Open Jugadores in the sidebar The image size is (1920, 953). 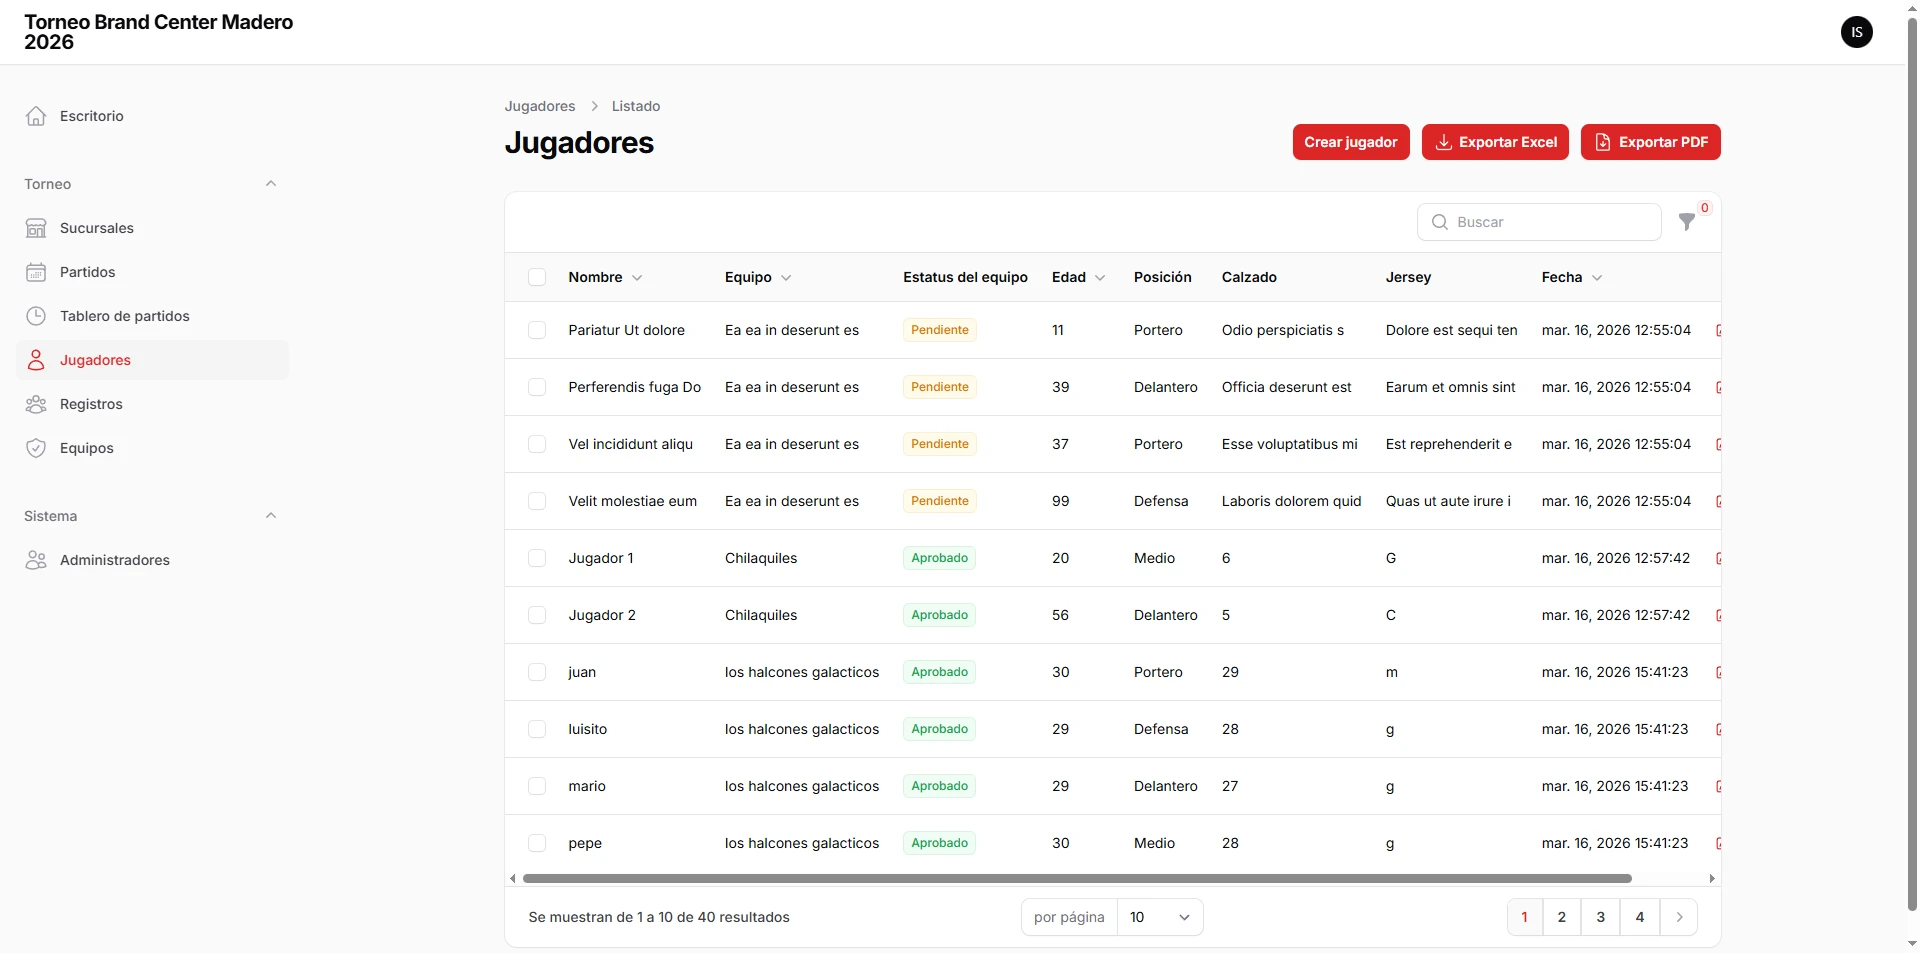click(152, 360)
